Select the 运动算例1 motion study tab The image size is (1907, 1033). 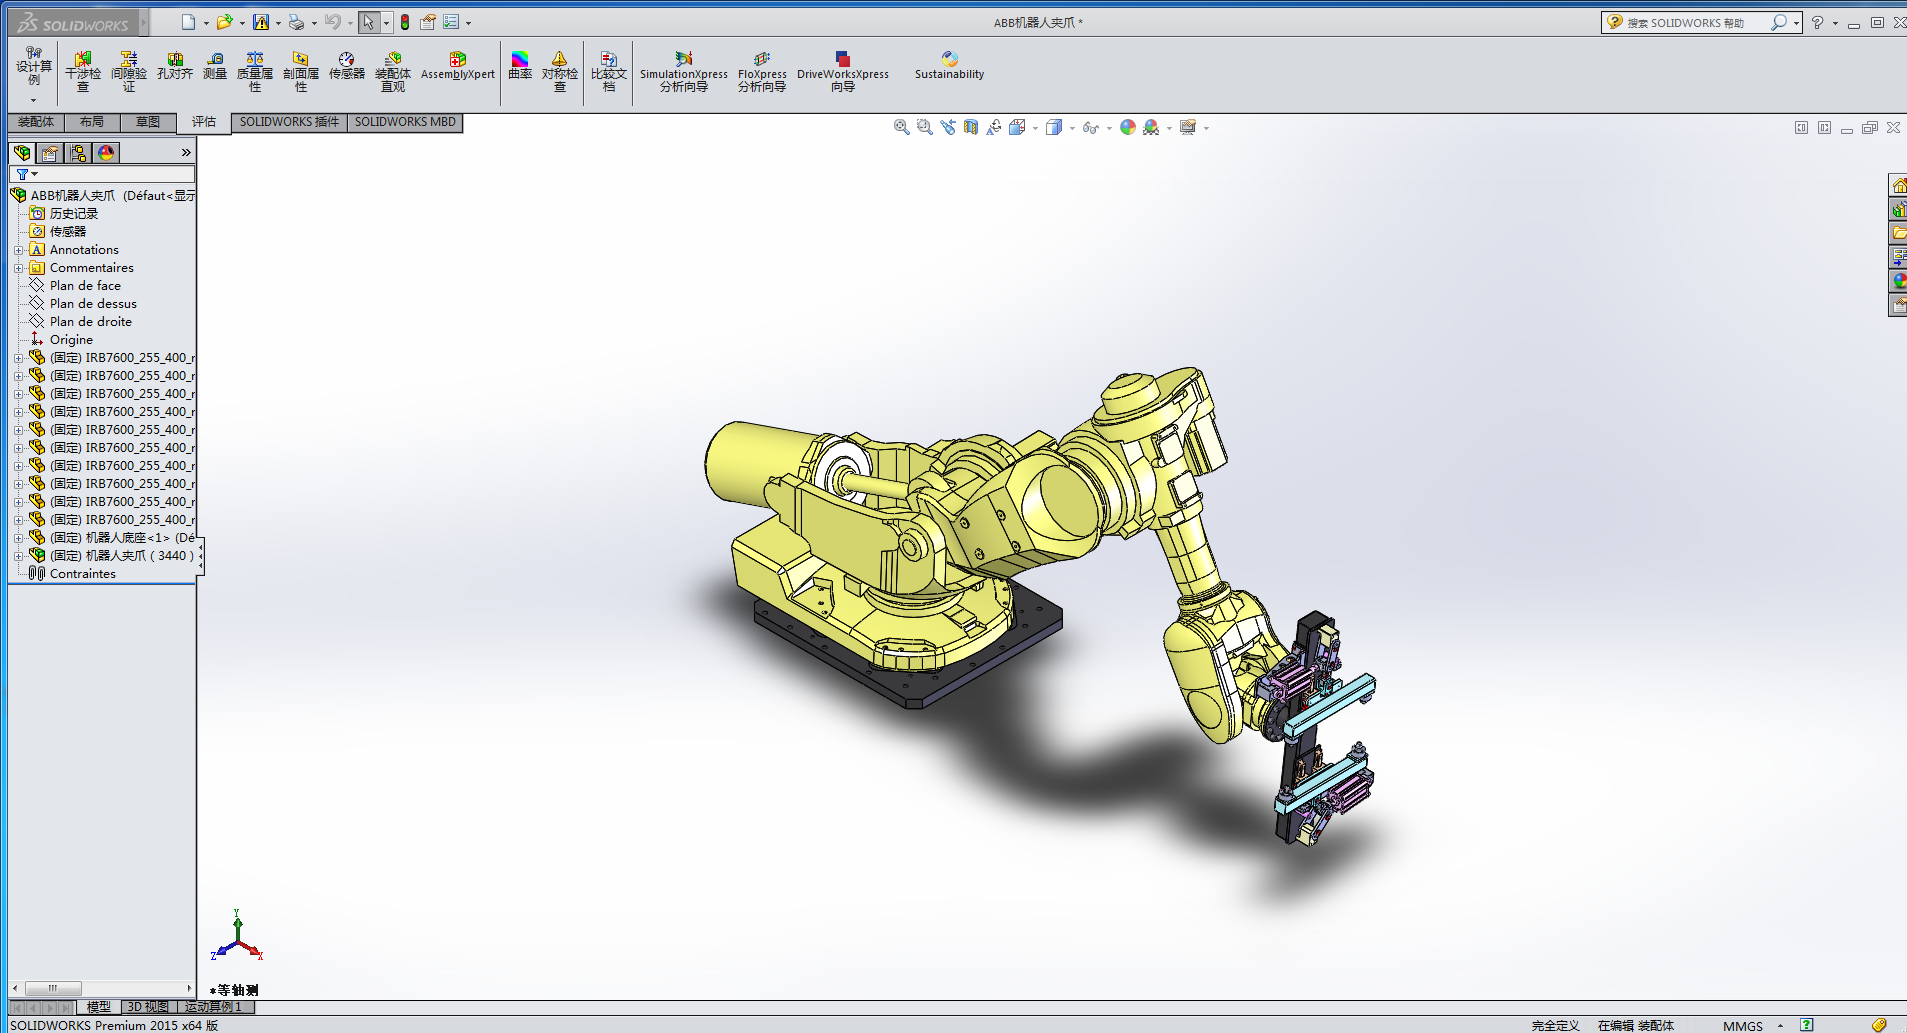[x=213, y=1007]
